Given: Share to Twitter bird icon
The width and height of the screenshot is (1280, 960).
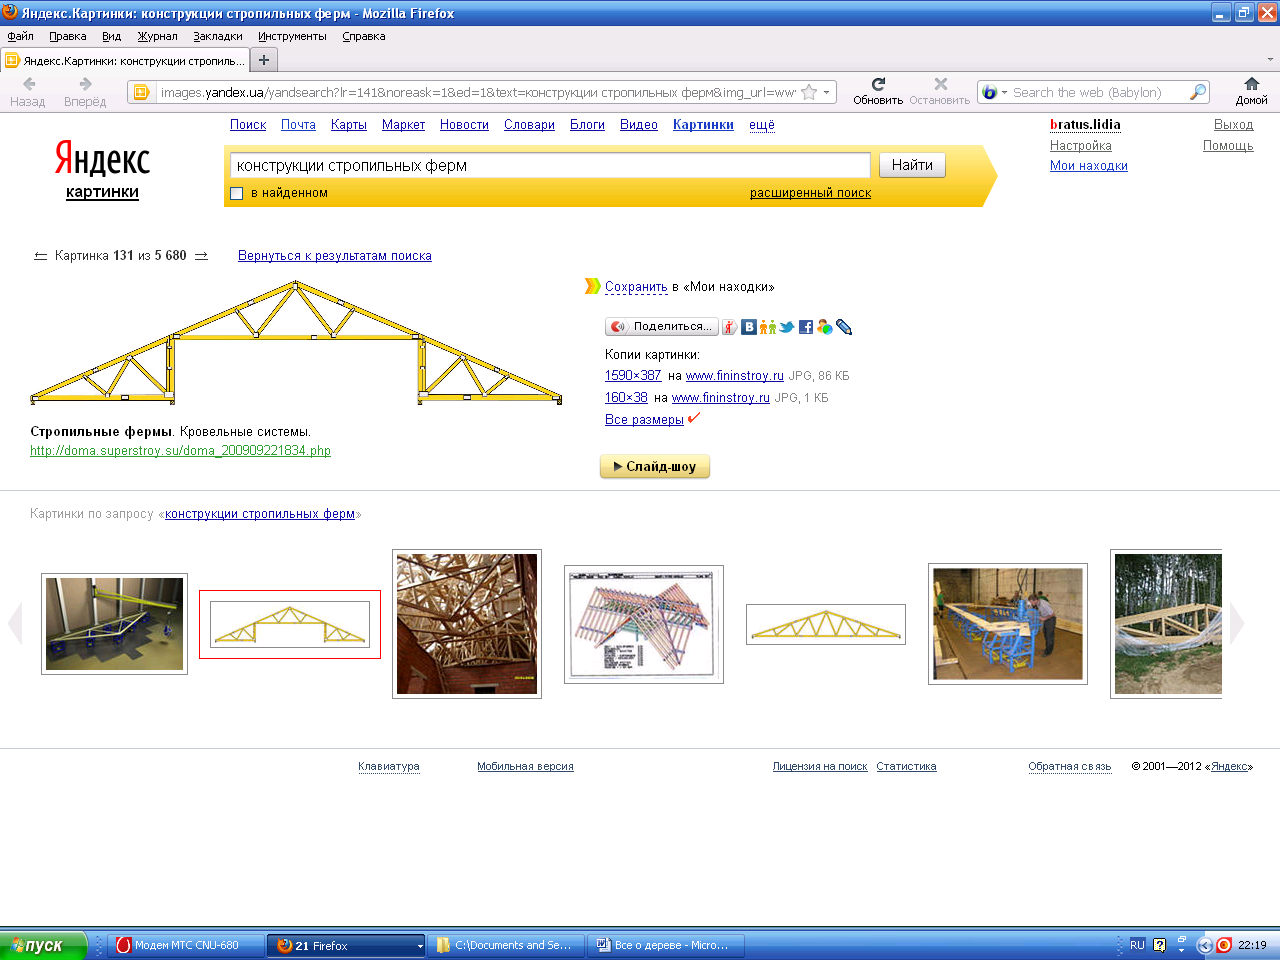Looking at the screenshot, I should click(x=787, y=327).
